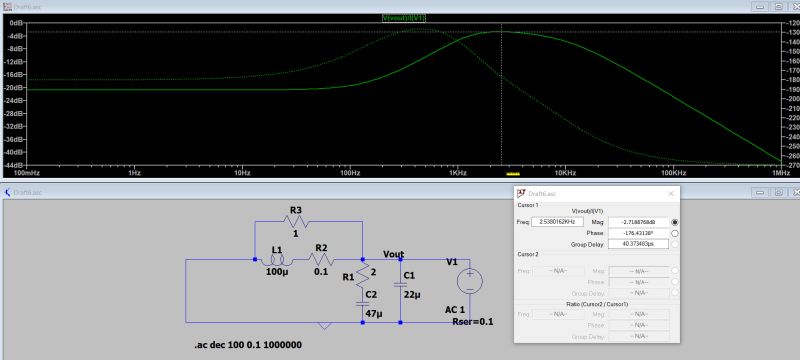Click the 0dB magnitude axis label

click(x=16, y=23)
